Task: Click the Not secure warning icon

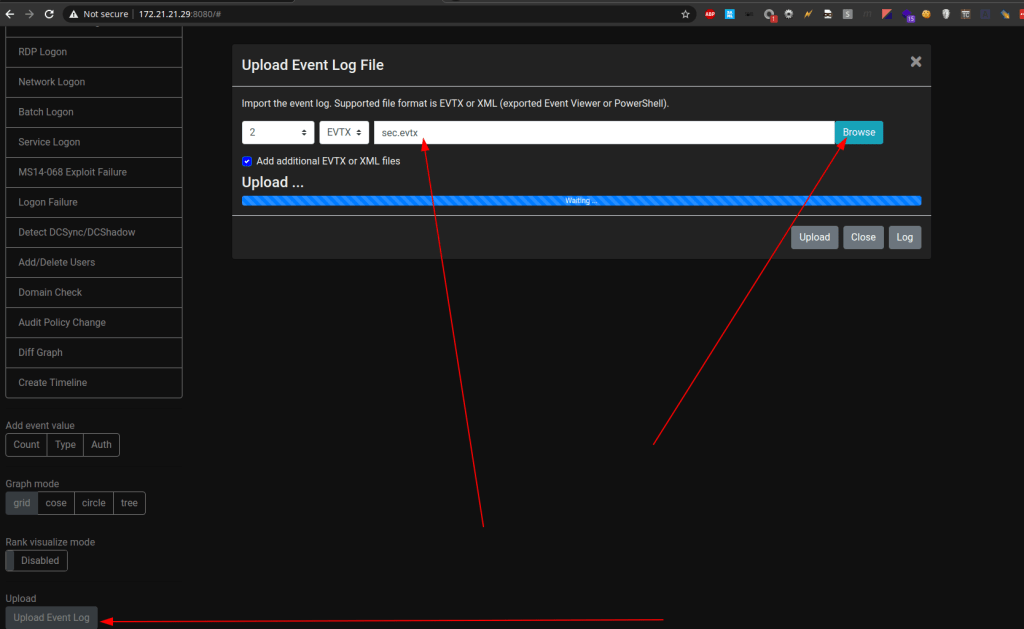Action: click(73, 14)
